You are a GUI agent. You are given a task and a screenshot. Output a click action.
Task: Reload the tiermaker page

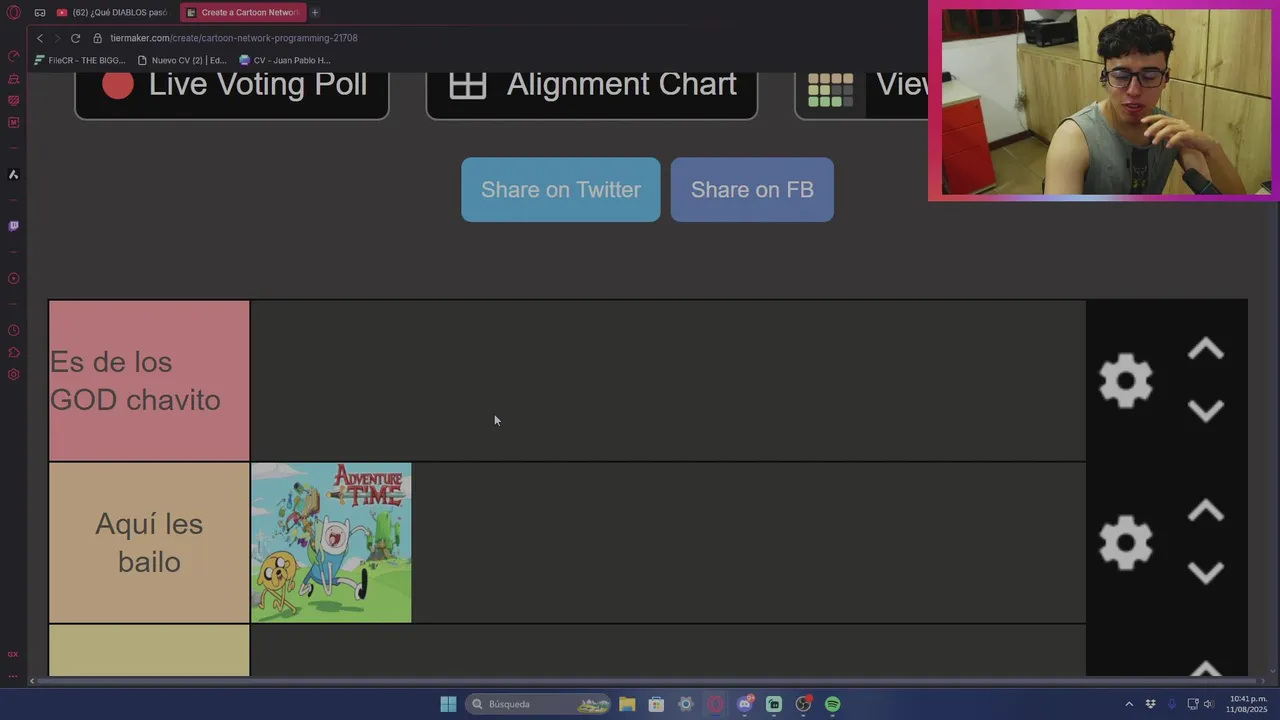(x=75, y=38)
